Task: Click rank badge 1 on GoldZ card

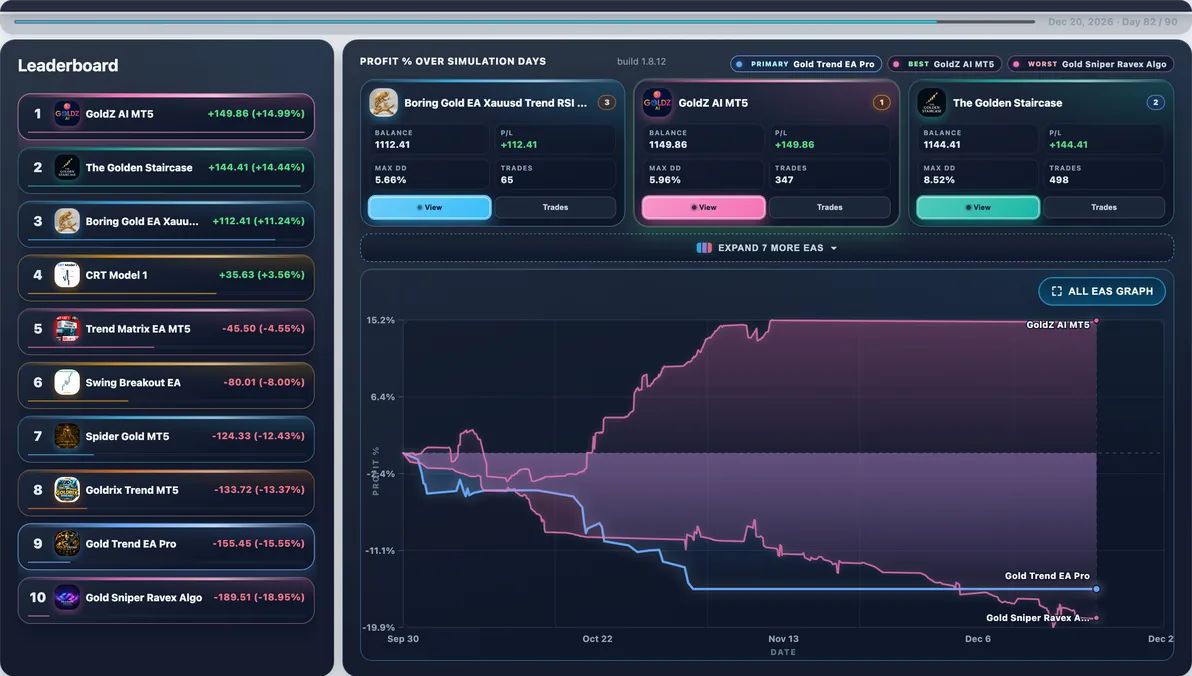Action: [x=881, y=102]
